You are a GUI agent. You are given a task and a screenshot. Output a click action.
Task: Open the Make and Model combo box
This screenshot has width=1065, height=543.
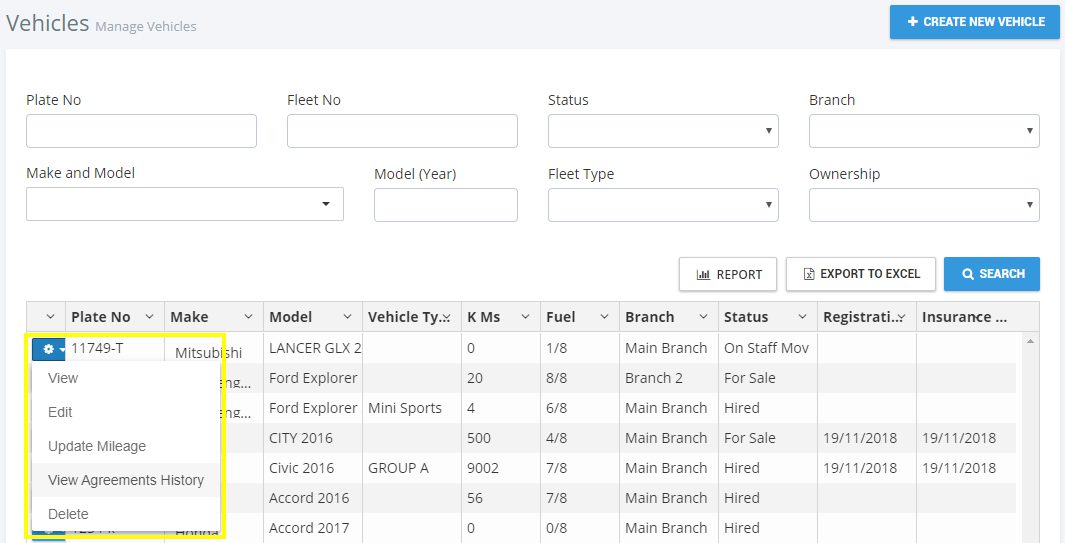pyautogui.click(x=185, y=204)
